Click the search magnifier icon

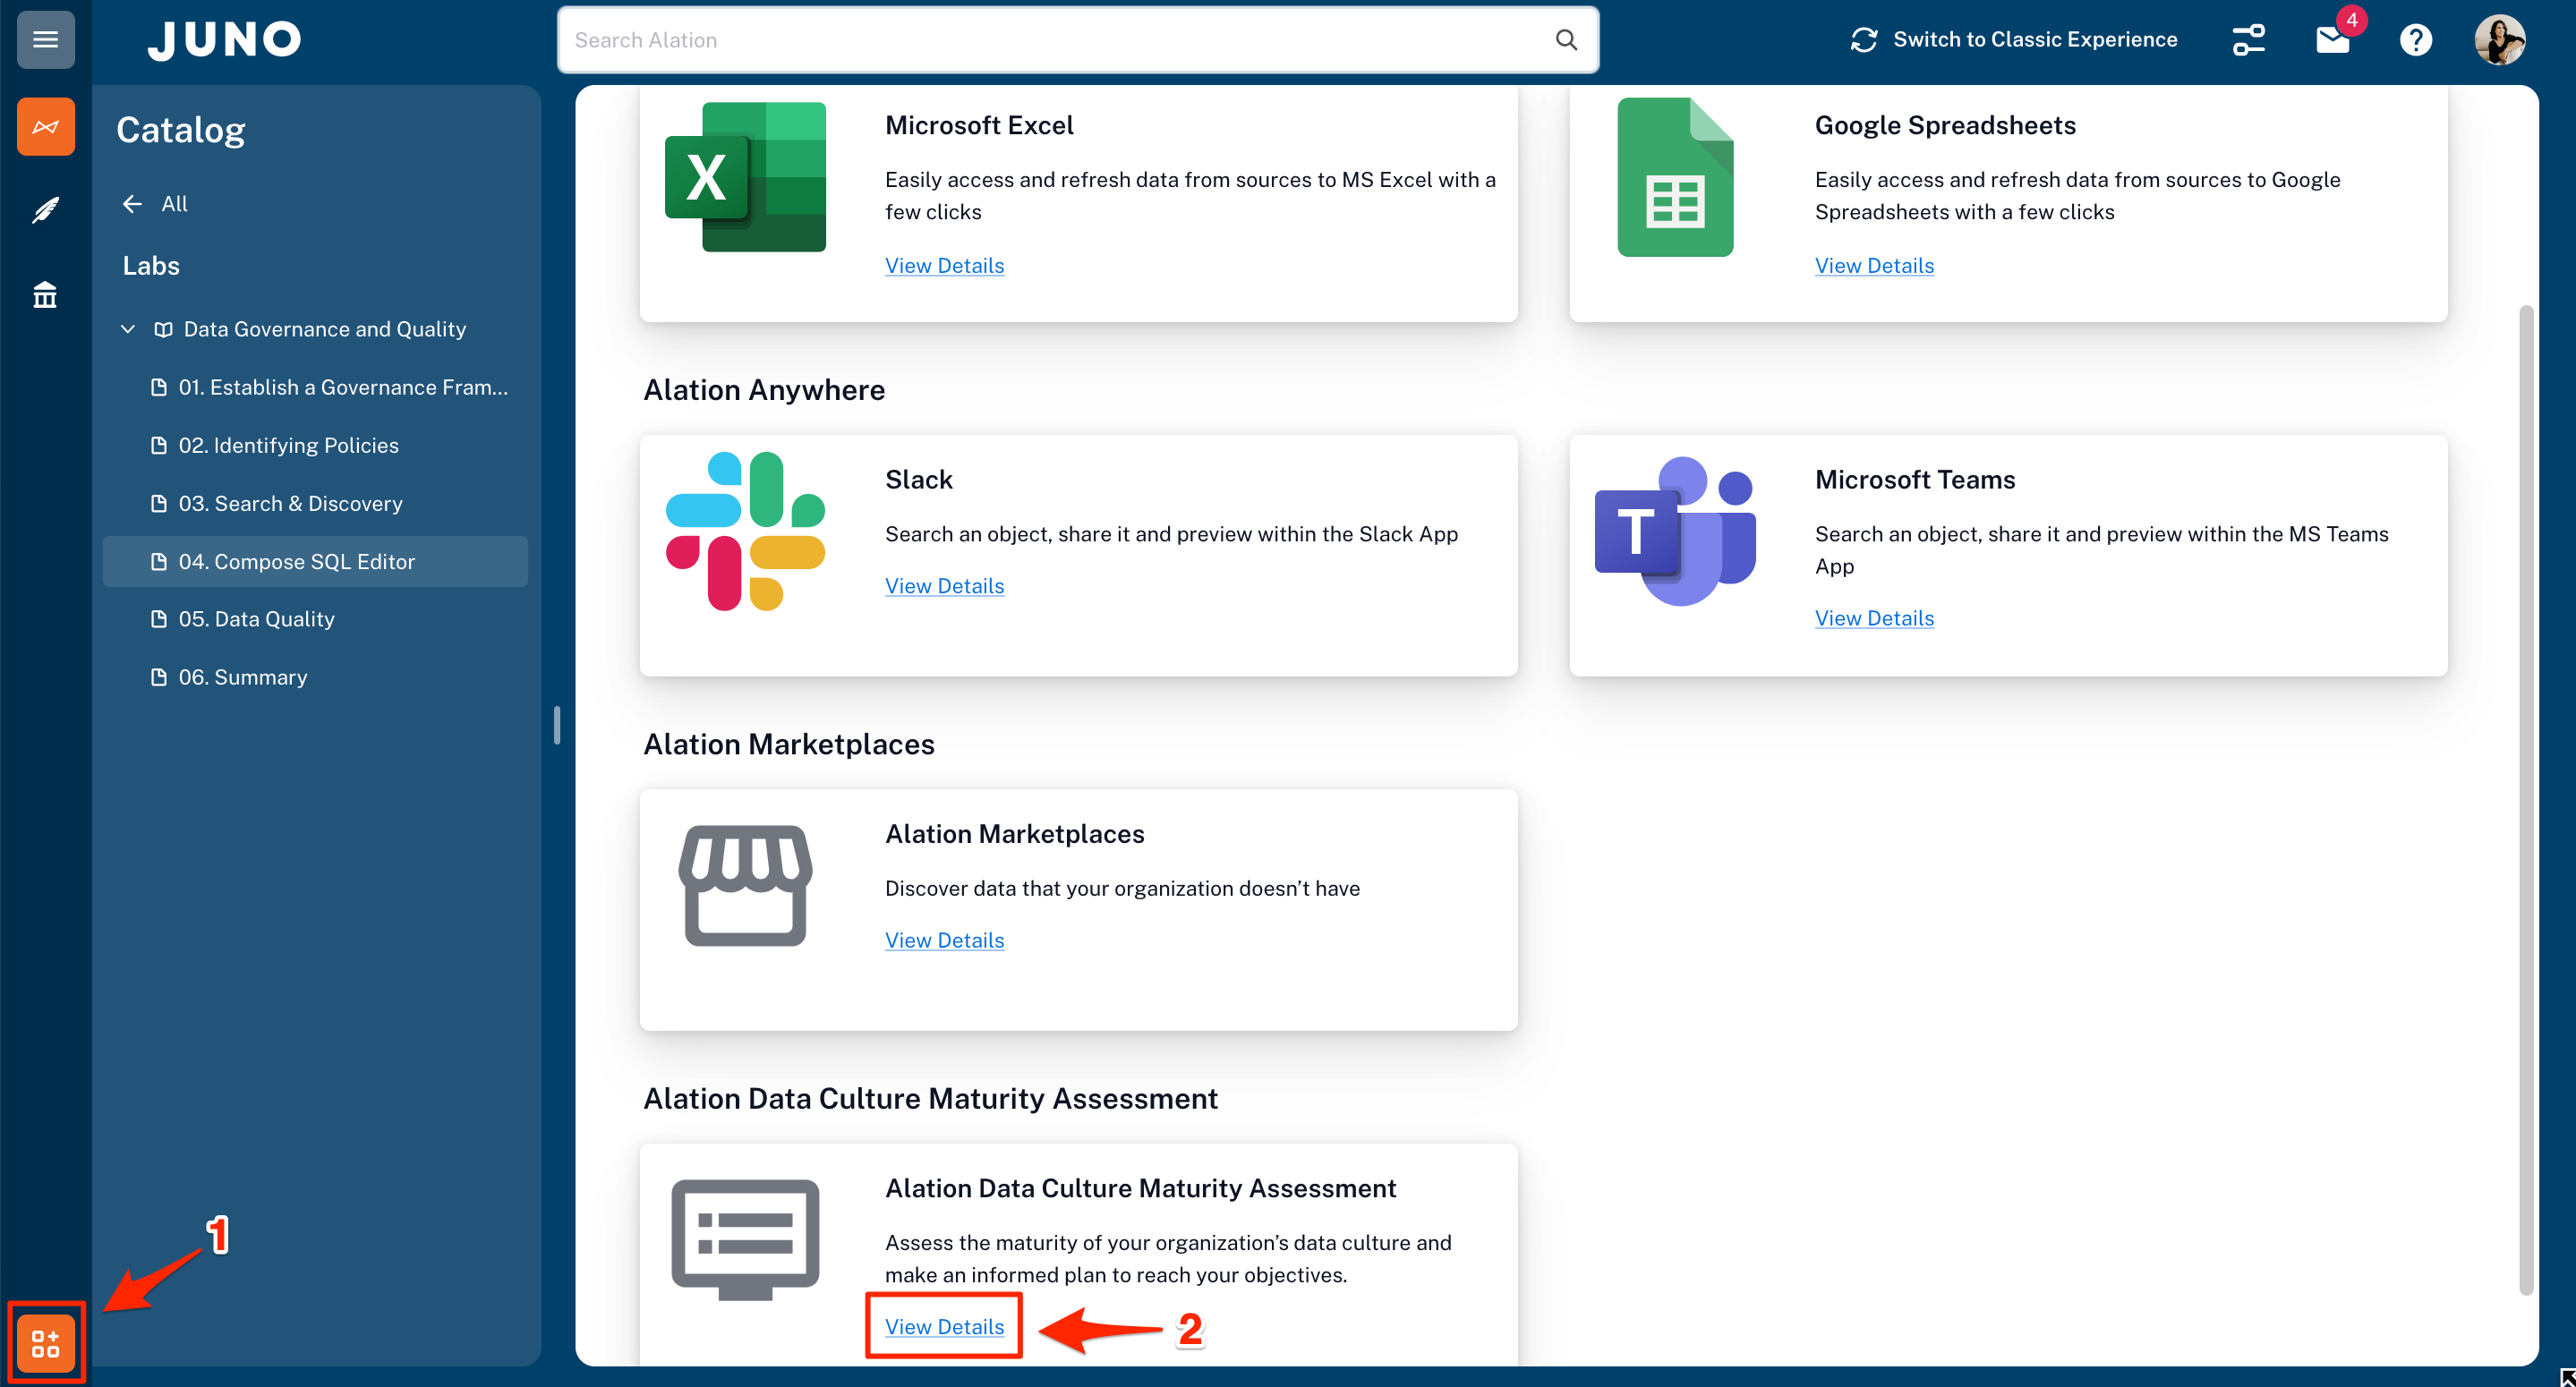coord(1566,40)
